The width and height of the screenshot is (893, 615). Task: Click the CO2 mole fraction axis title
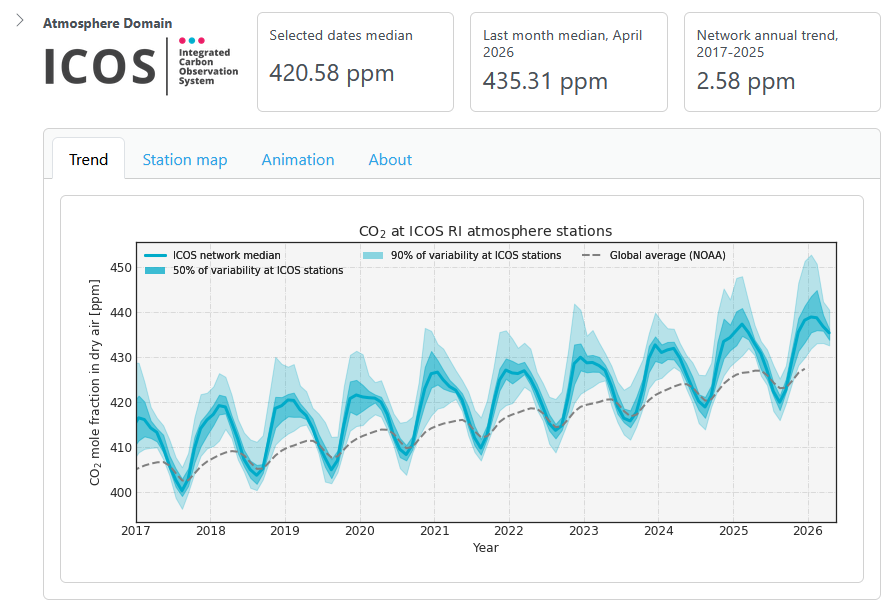point(95,382)
